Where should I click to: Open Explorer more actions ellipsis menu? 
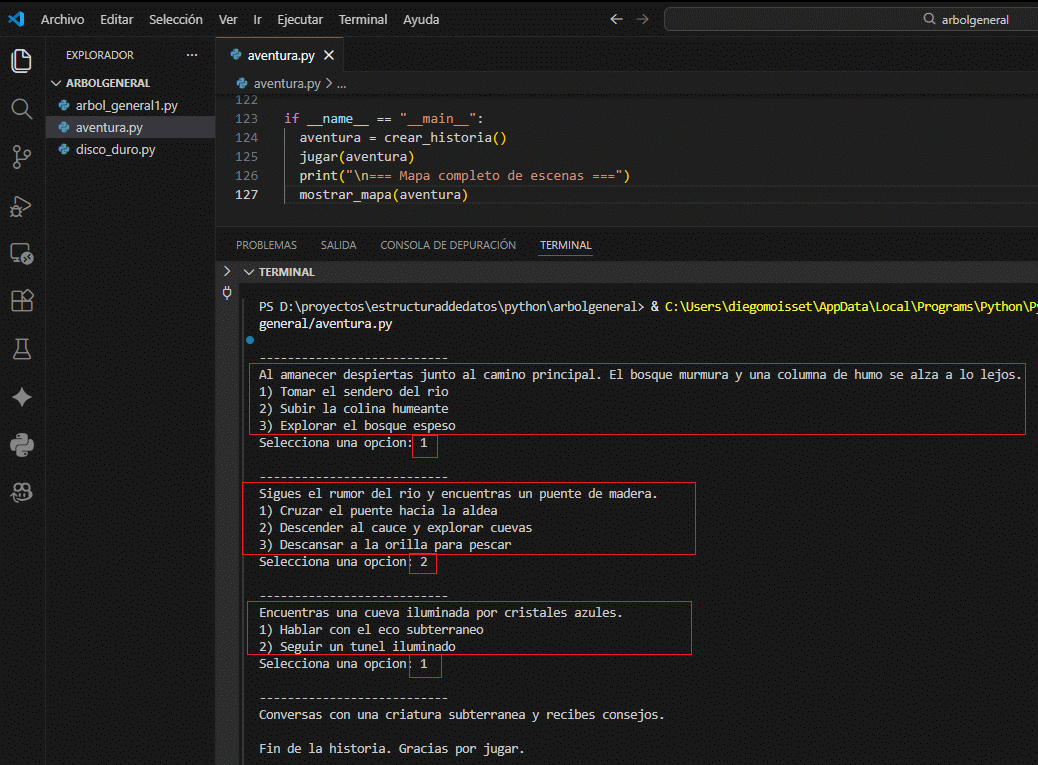click(192, 55)
